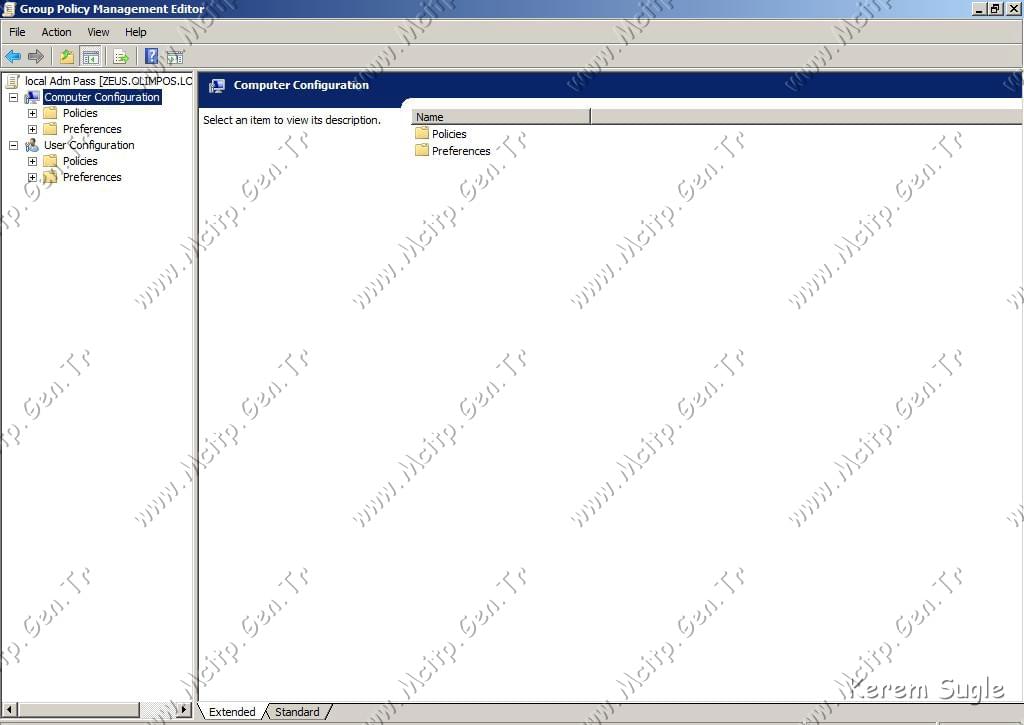Select the Computer Configuration tree label
The image size is (1024, 725).
102,97
